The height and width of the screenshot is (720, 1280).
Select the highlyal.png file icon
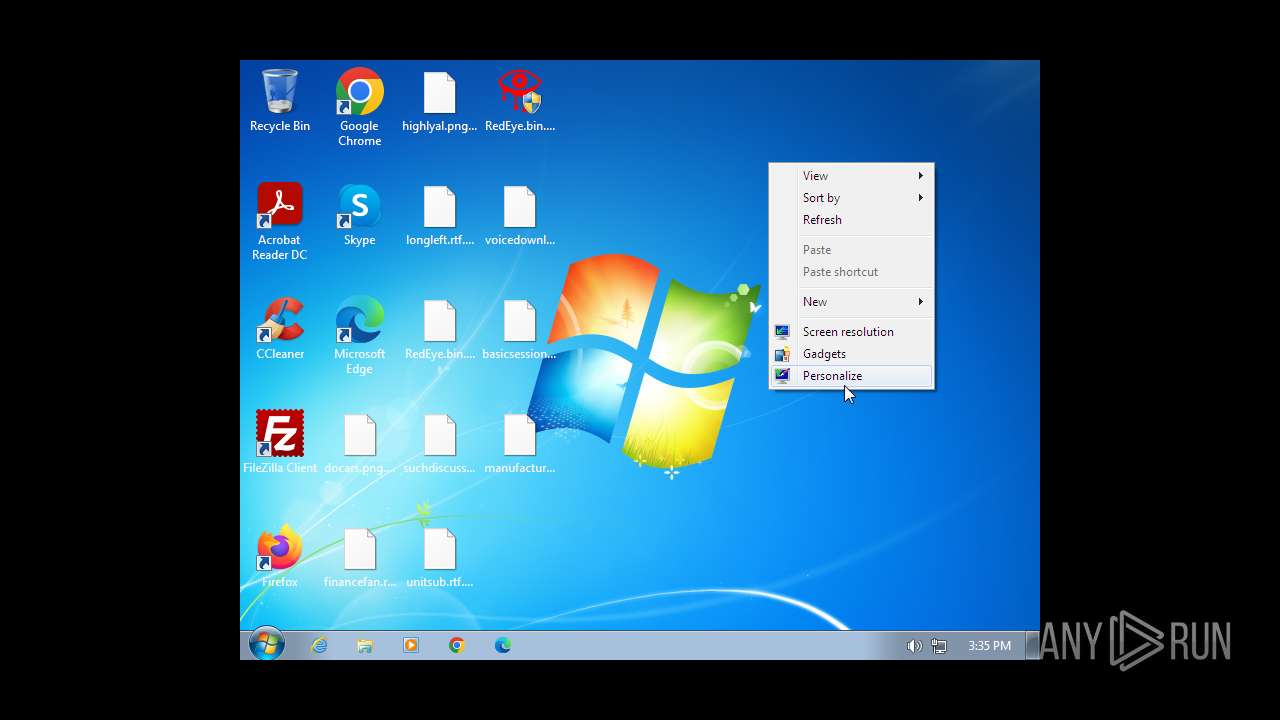click(x=439, y=100)
